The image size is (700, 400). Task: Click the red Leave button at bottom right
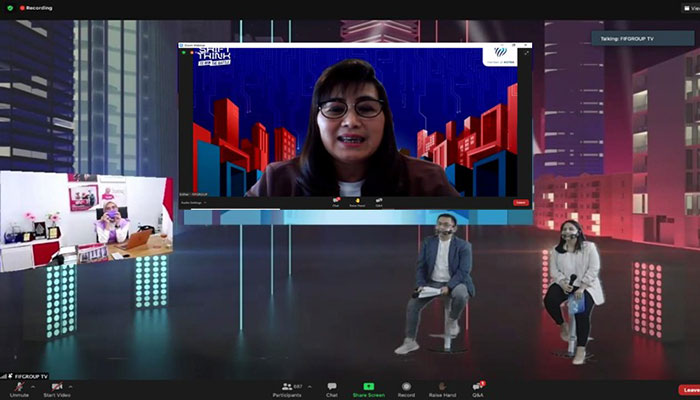click(688, 389)
